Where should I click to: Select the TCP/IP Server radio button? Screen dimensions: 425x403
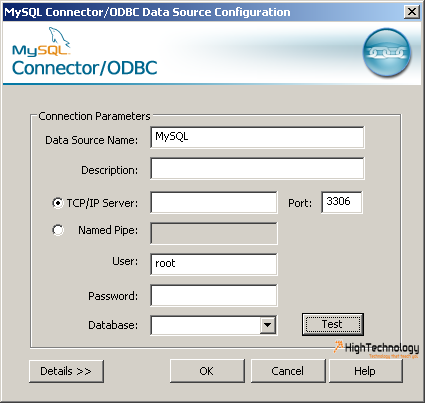pos(58,203)
